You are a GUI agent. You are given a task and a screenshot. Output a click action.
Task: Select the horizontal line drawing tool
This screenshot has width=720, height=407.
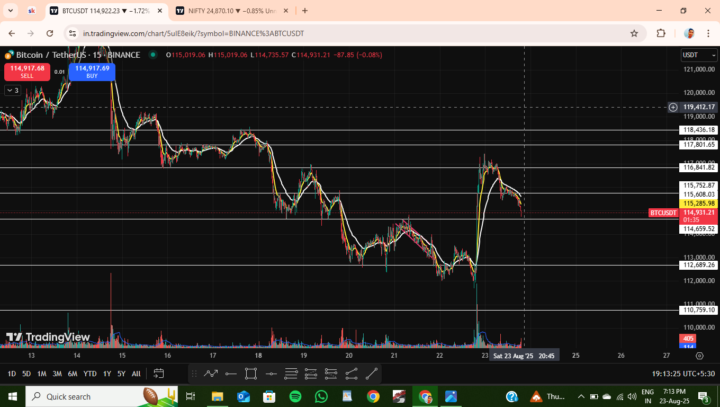(x=271, y=373)
